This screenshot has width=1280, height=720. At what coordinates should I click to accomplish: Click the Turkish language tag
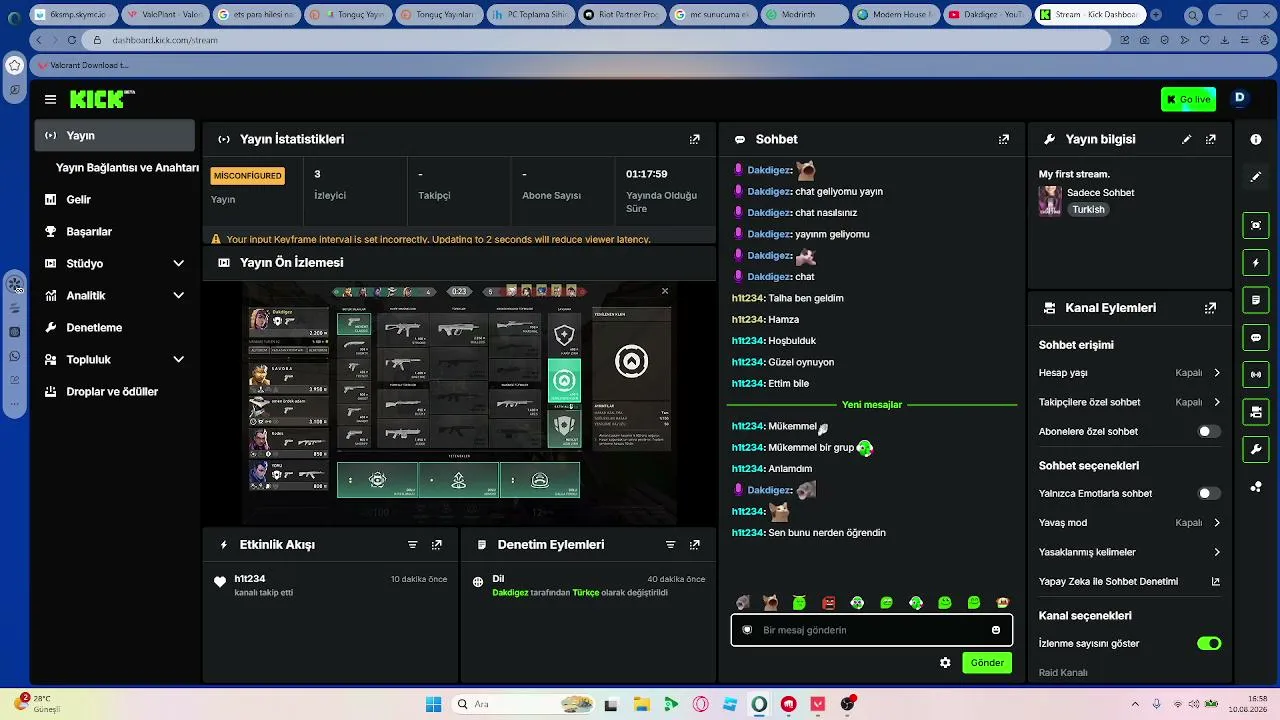[1088, 210]
